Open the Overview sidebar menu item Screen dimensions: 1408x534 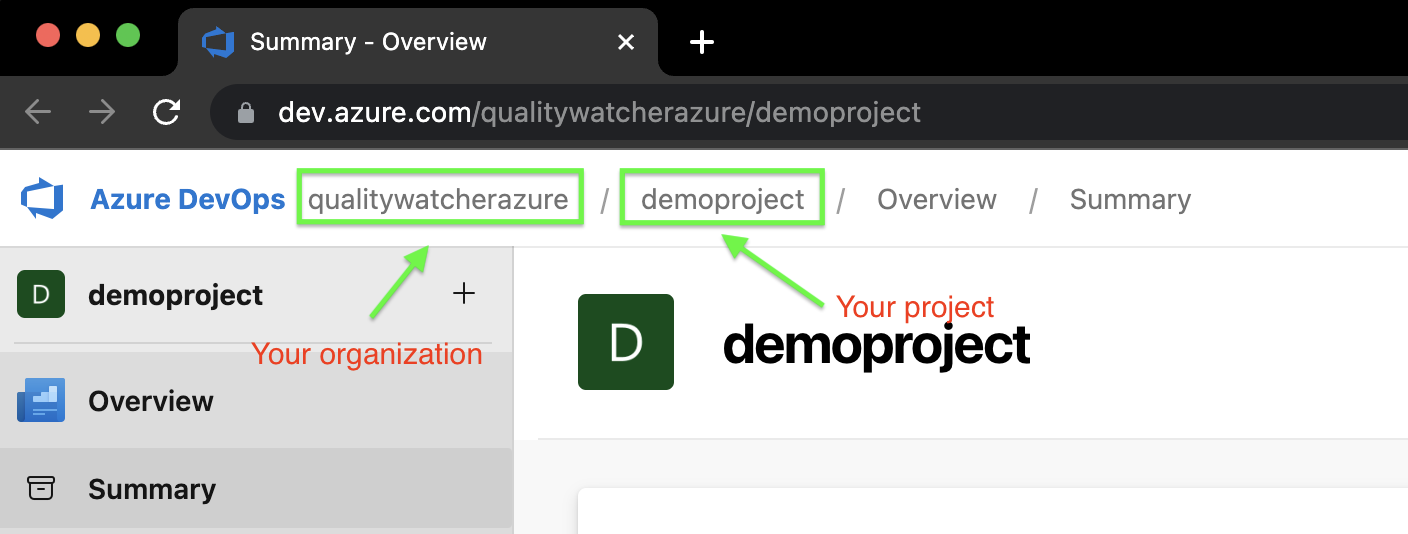[x=256, y=400]
